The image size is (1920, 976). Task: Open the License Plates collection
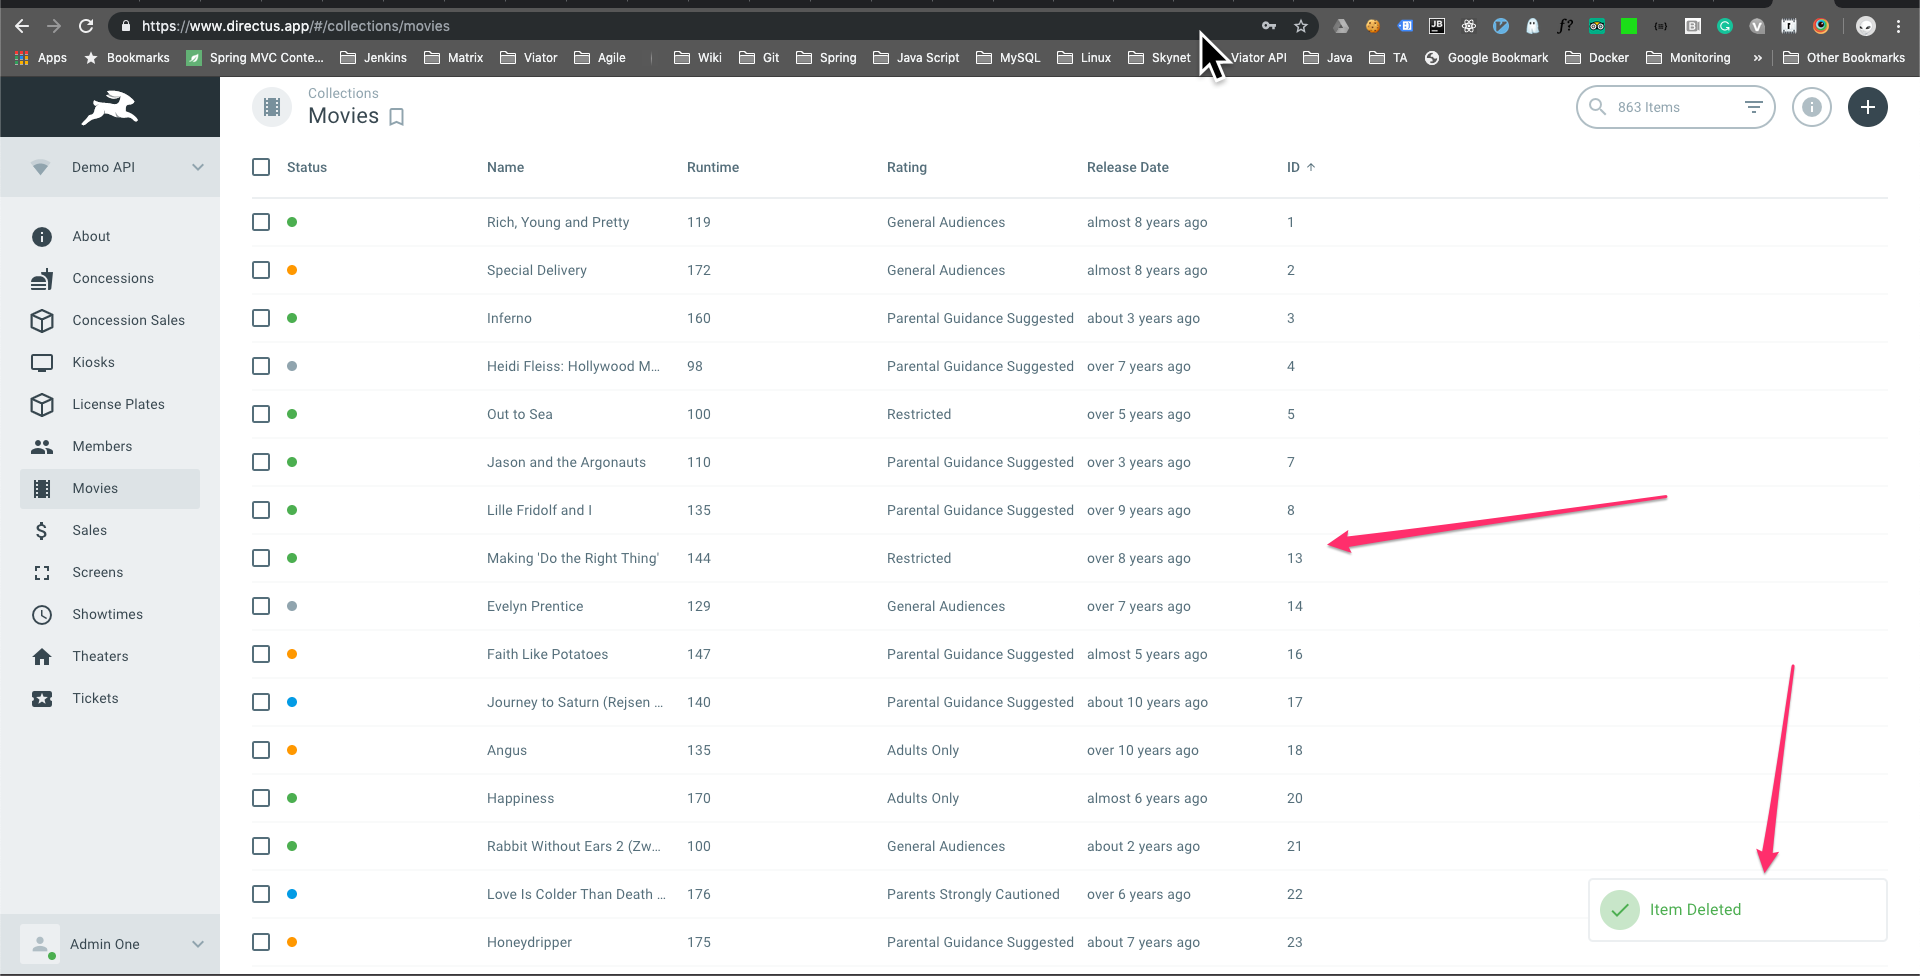(118, 404)
